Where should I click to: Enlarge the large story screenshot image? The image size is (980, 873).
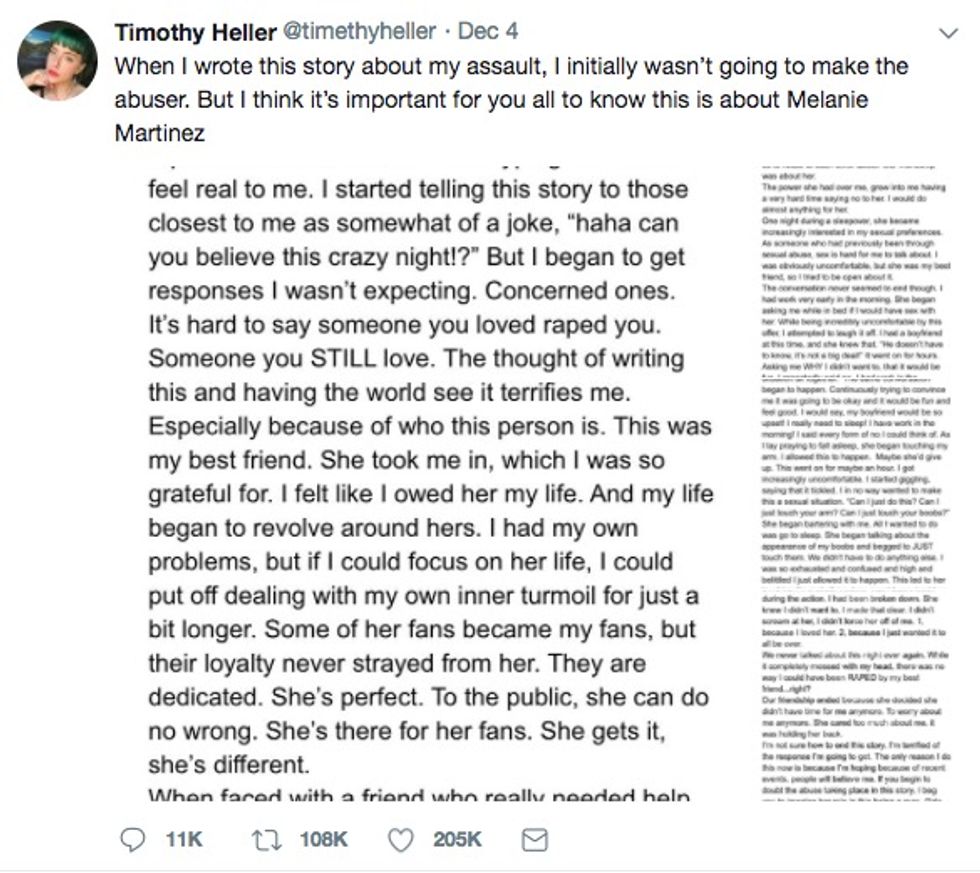[430, 480]
